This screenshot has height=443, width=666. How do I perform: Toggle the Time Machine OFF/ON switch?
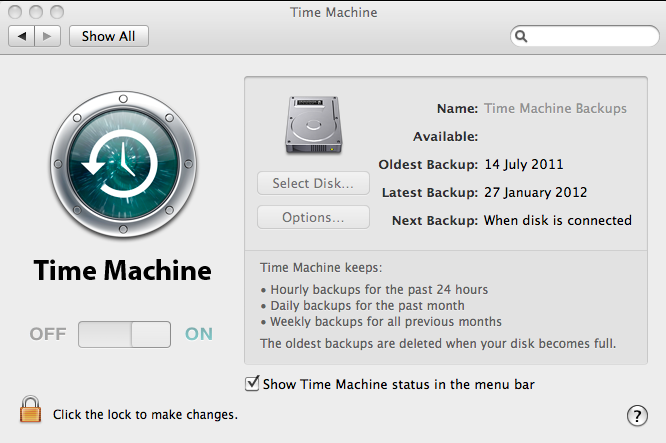click(x=124, y=334)
